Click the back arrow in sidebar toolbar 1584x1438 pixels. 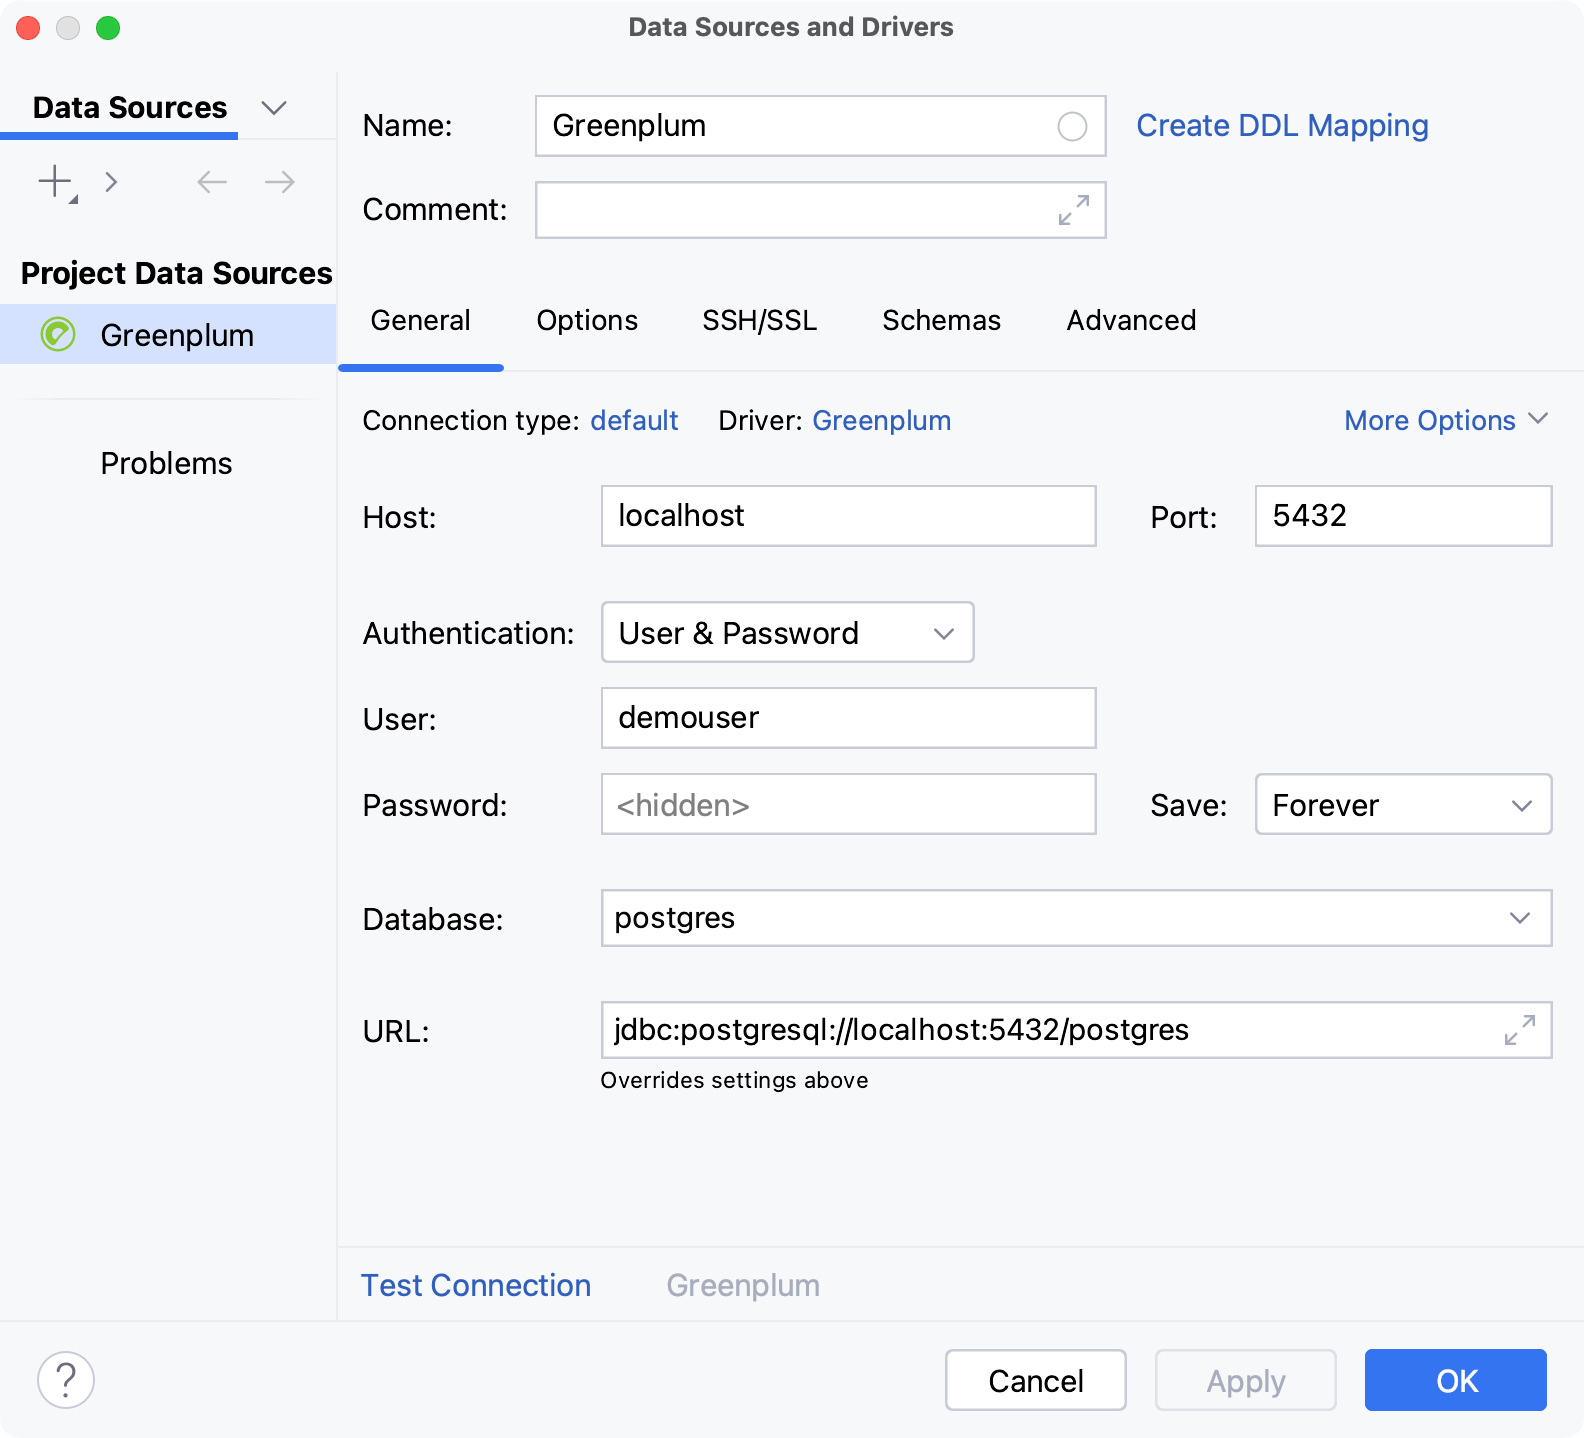pyautogui.click(x=212, y=182)
